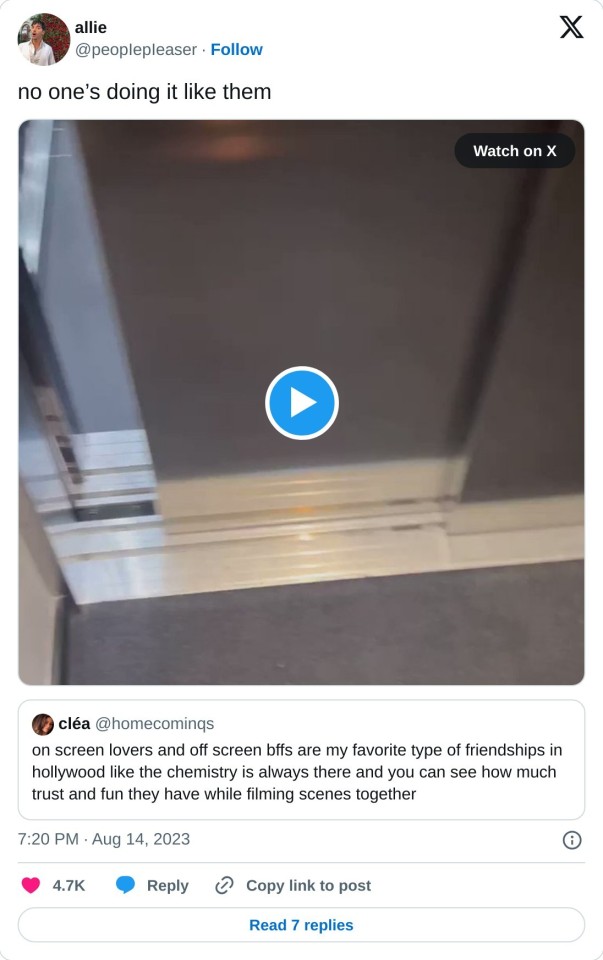Screen dimensions: 603x960
Task: Open the quoted tweet text body
Action: 297,772
